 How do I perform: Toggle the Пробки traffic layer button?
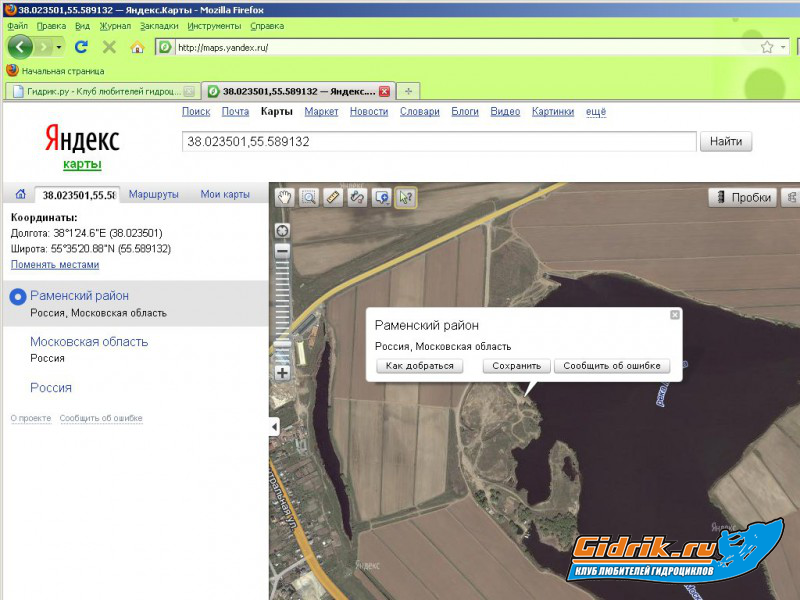[742, 197]
